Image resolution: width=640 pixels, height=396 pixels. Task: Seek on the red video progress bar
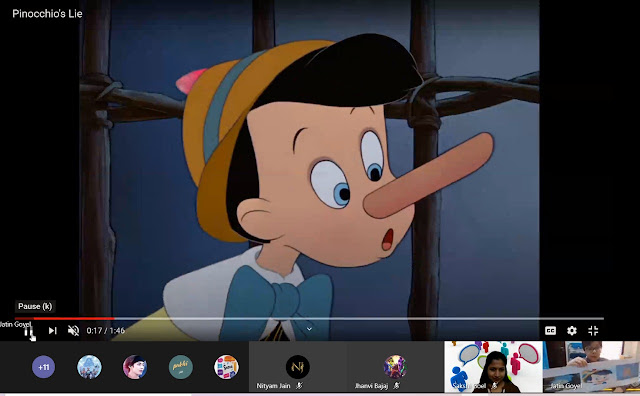309,318
